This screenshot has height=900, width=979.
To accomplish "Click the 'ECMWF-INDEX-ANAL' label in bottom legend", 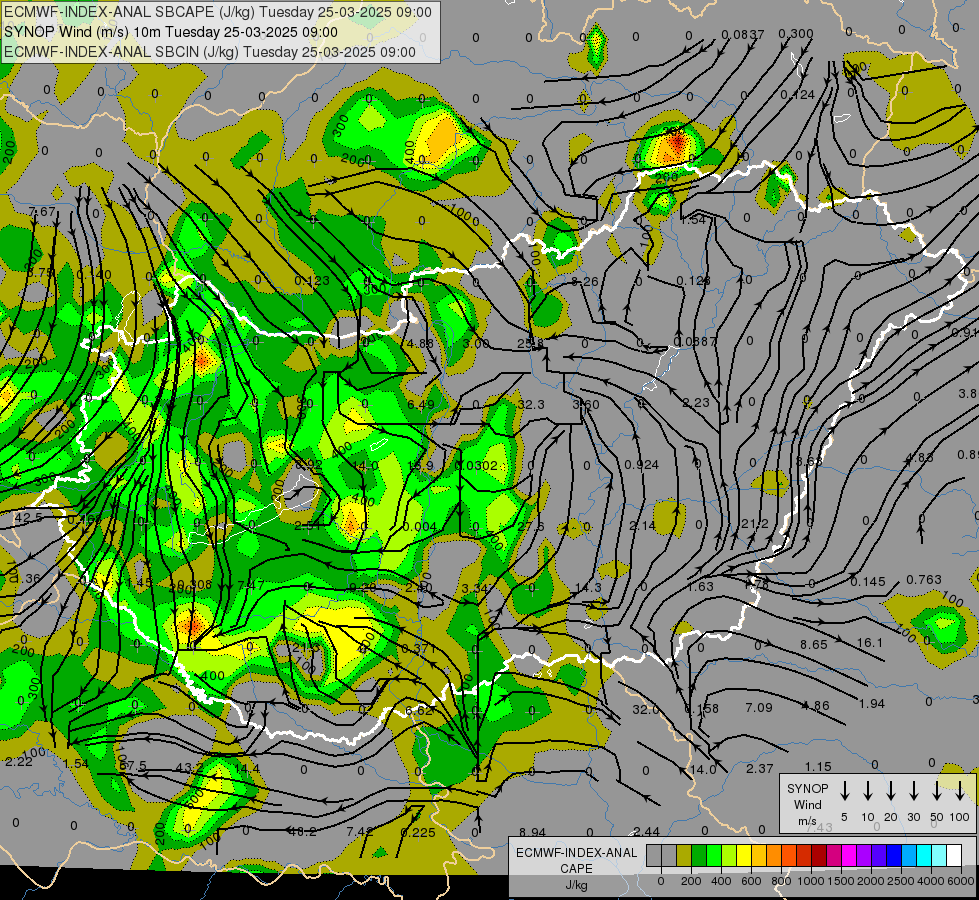I will (x=576, y=853).
